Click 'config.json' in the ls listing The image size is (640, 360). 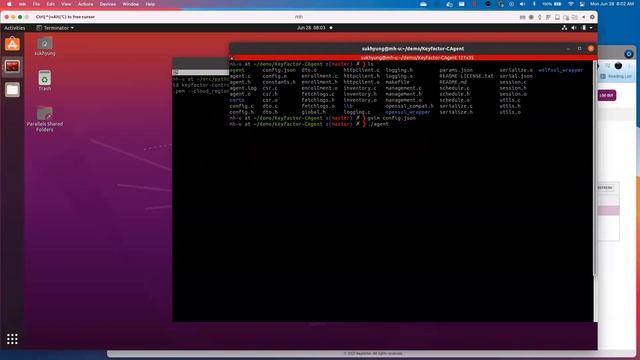coord(279,70)
